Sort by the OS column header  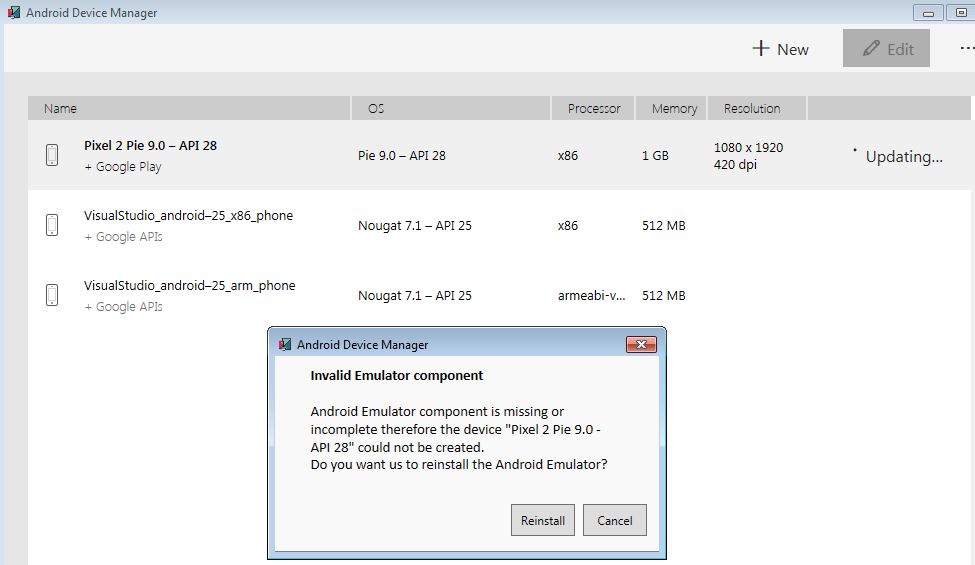(451, 108)
